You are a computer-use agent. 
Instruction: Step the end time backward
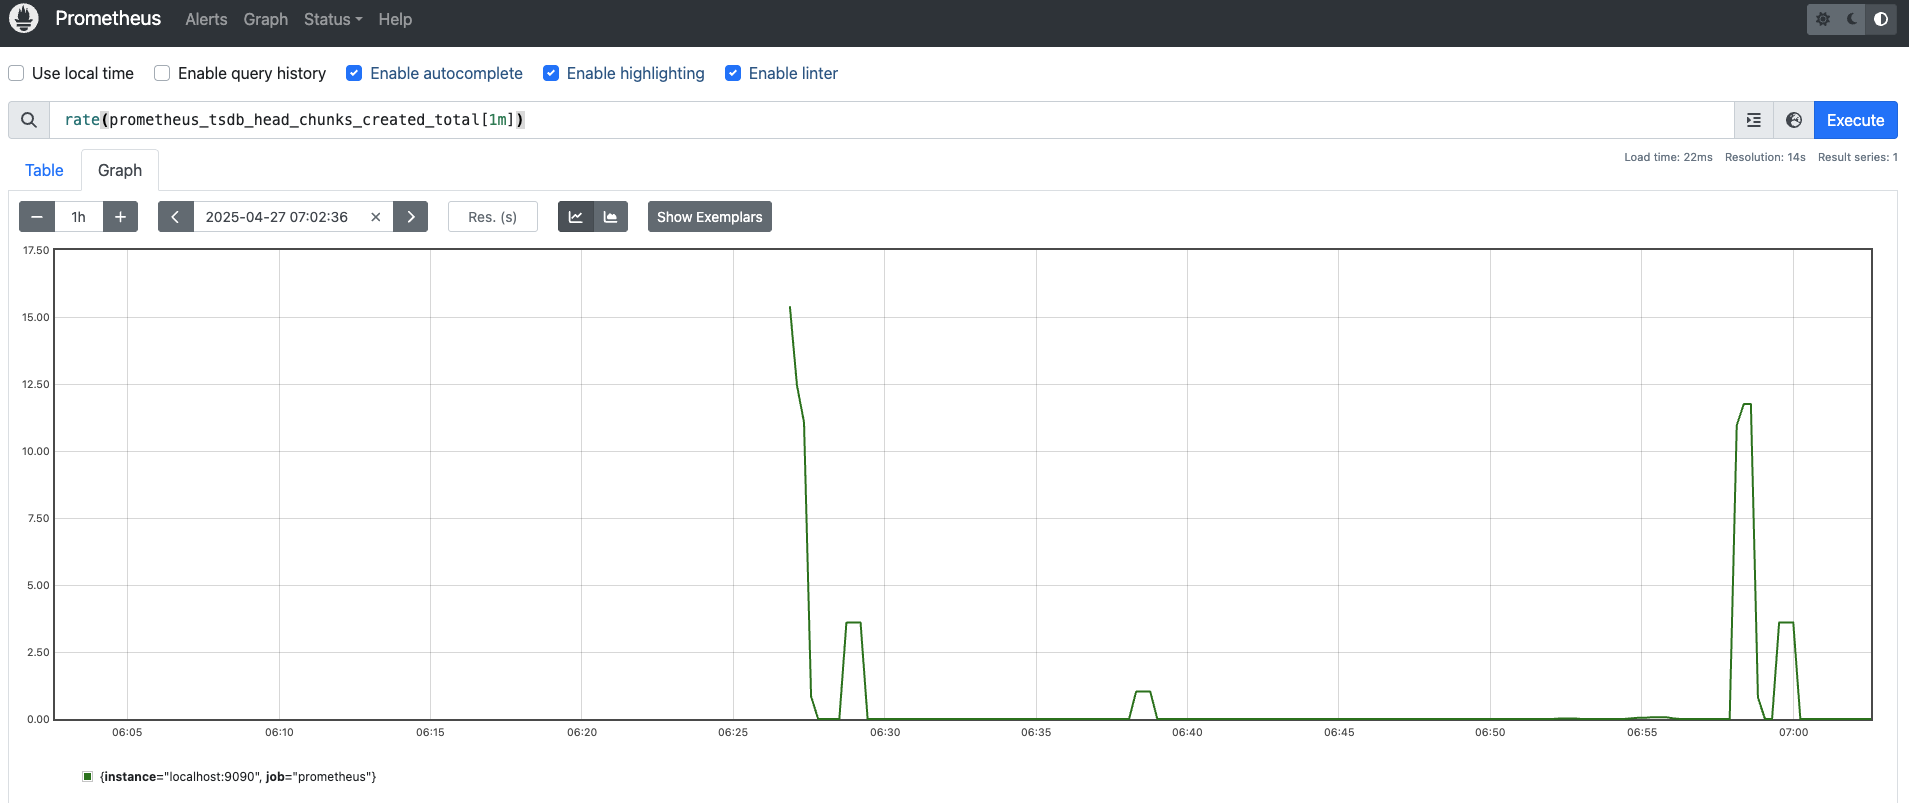175,217
